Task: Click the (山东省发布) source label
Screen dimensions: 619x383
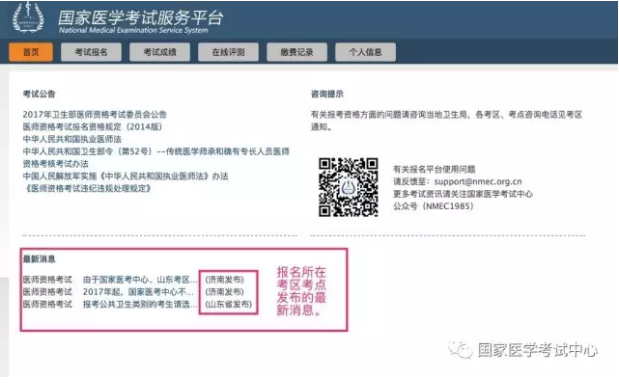Action: 229,304
